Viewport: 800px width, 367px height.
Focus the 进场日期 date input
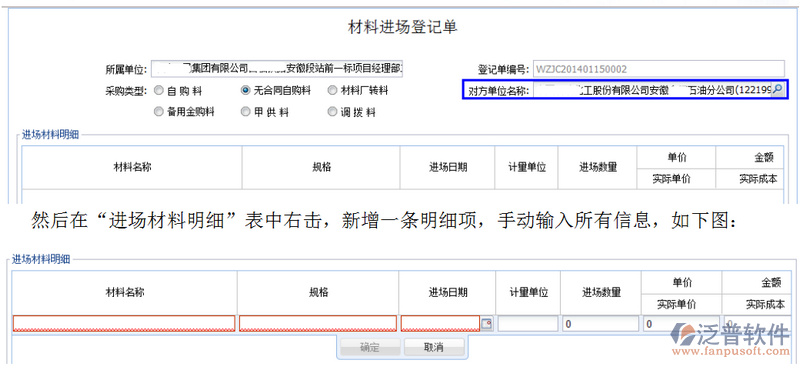tap(441, 324)
